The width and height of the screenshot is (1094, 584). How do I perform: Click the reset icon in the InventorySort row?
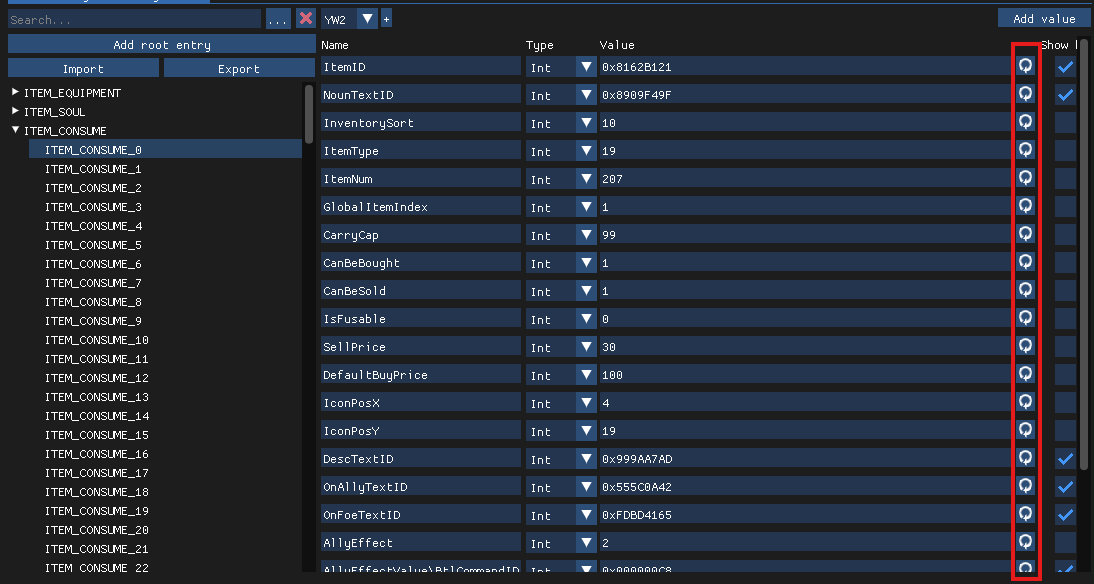pyautogui.click(x=1025, y=121)
